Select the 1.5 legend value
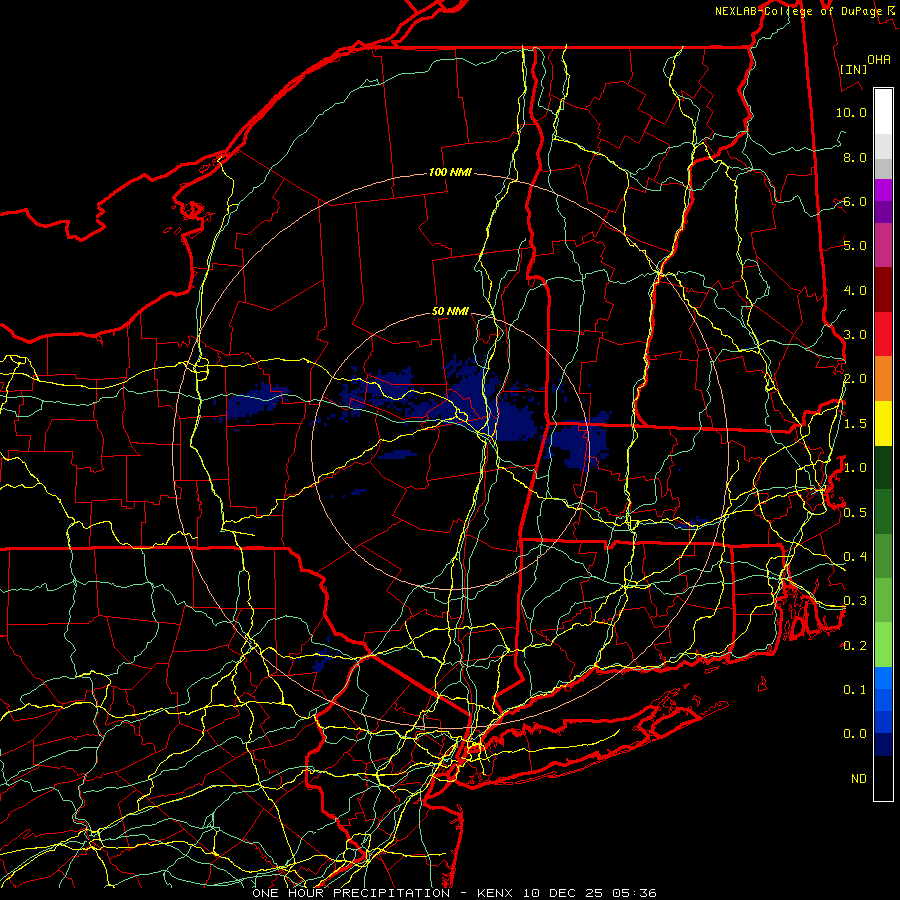 pyautogui.click(x=855, y=424)
